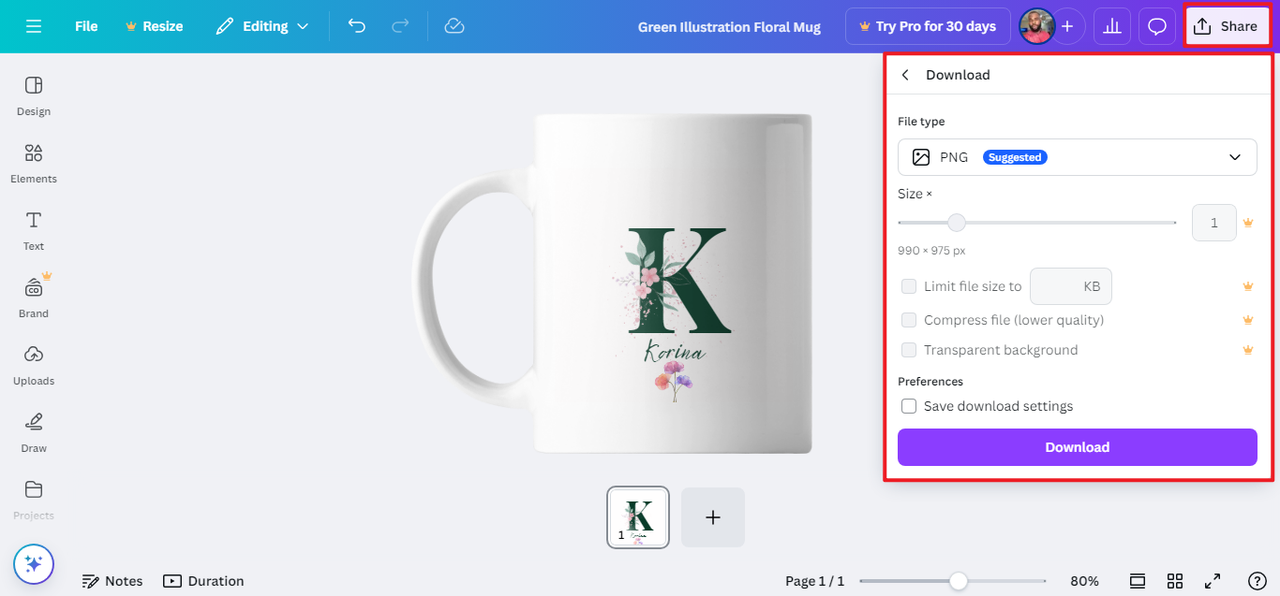Screen dimensions: 1280x596
Task: Enable Compress file (lower quality) checkbox
Action: point(909,320)
